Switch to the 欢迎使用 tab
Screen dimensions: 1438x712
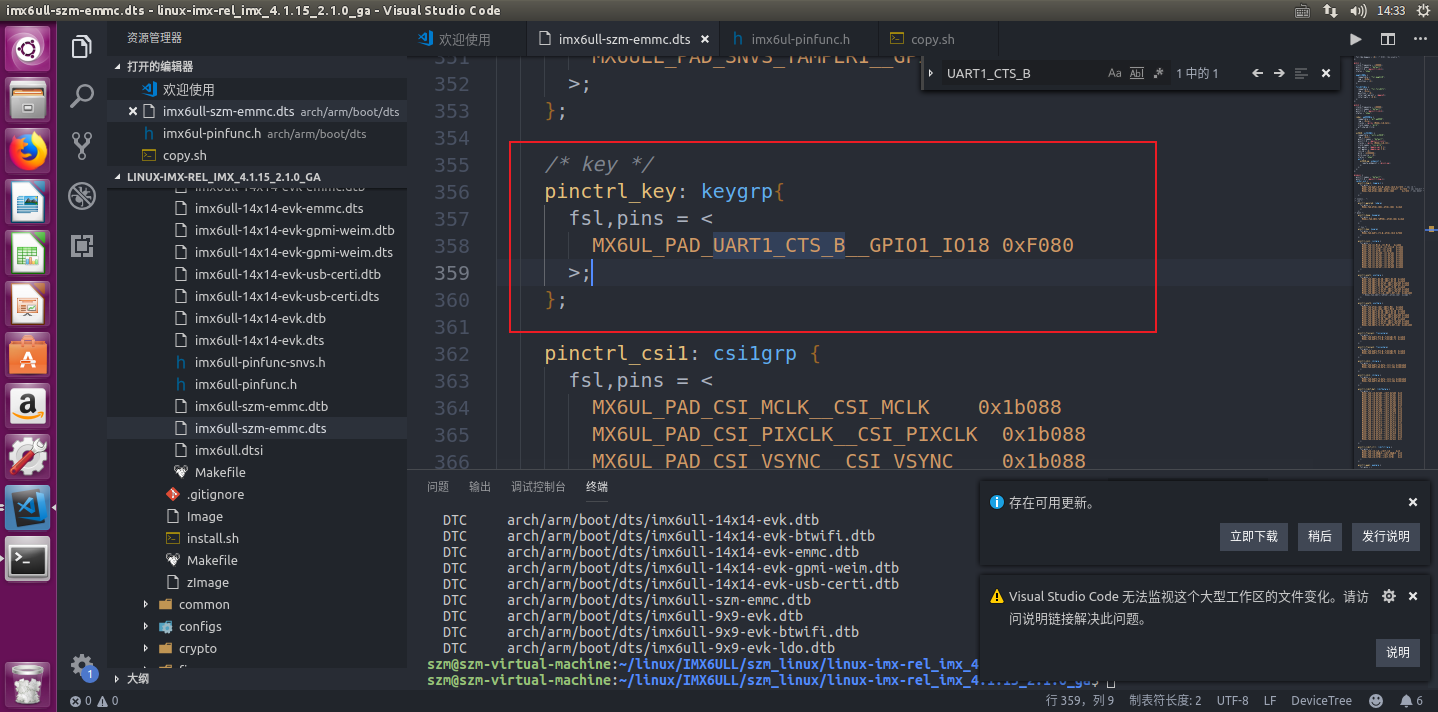465,40
